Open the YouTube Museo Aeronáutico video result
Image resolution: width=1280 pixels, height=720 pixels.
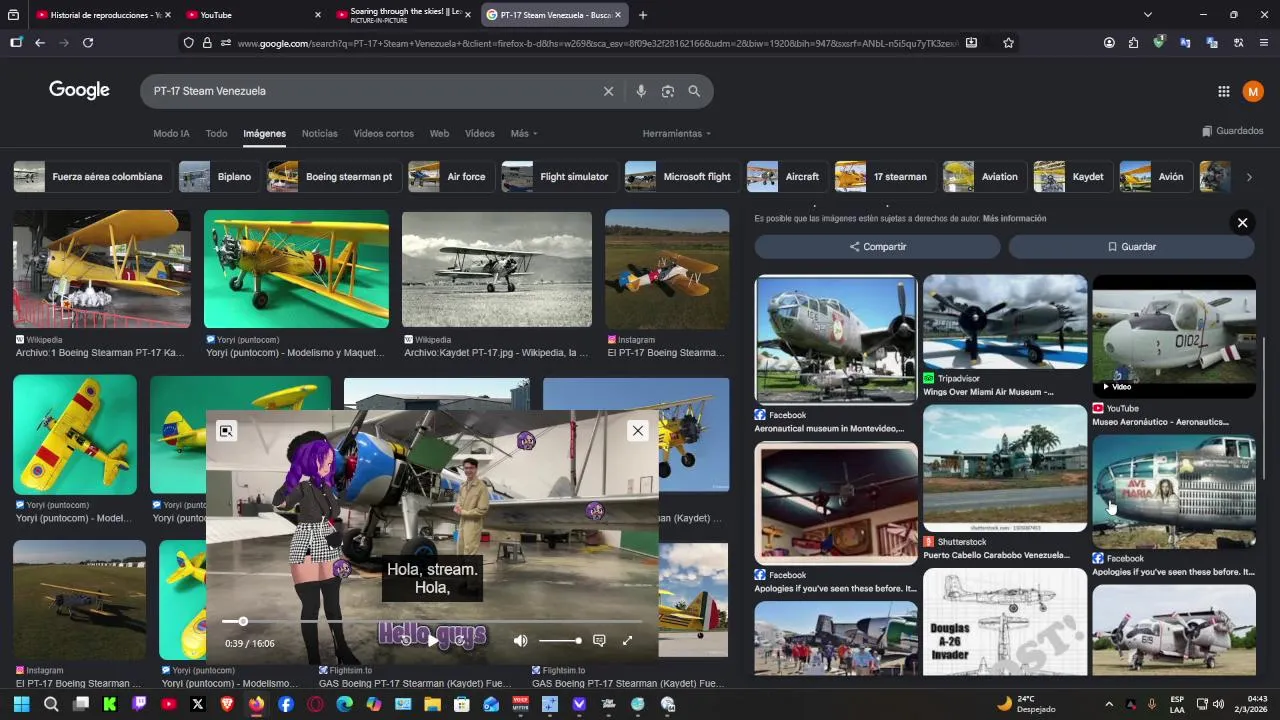point(1174,337)
